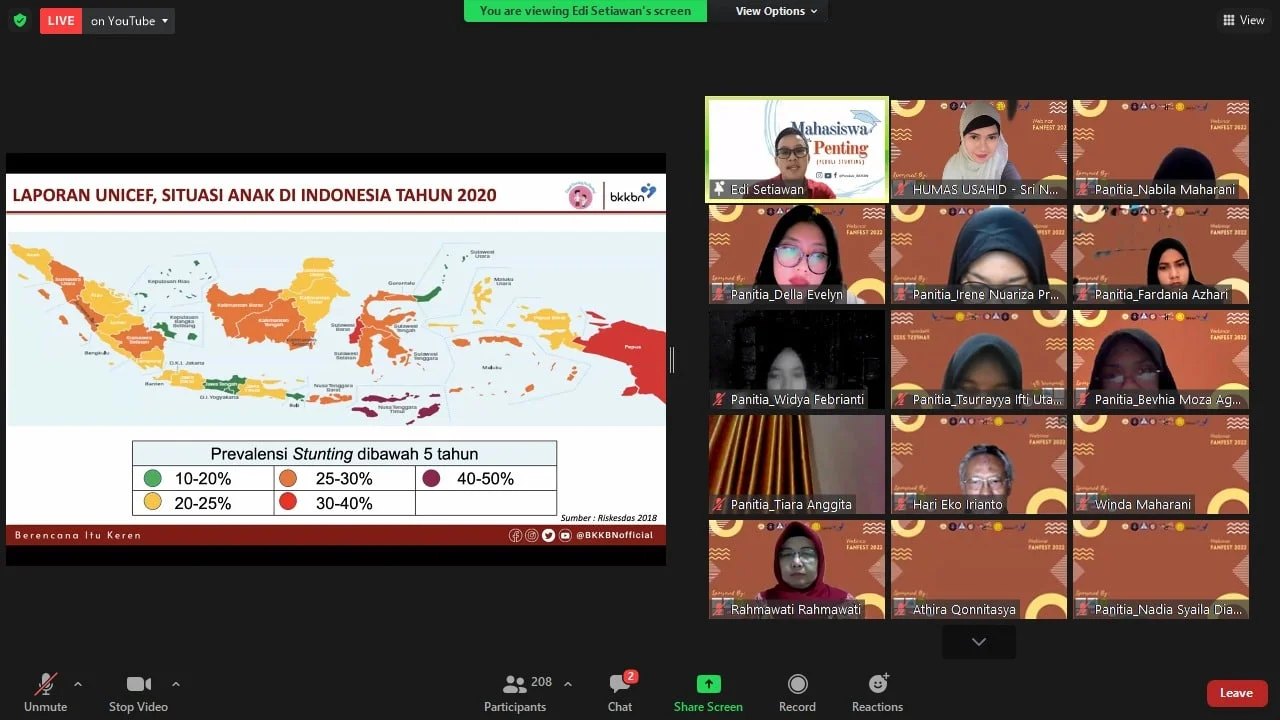Click muted mic icon for Panitia_Tsurrayya Ifti
This screenshot has width=1280, height=720.
pos(901,399)
